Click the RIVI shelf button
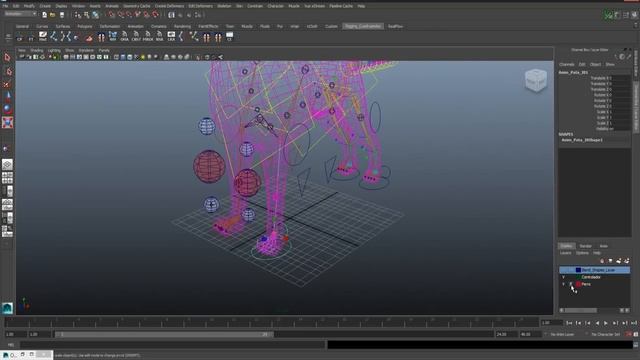 click(113, 37)
